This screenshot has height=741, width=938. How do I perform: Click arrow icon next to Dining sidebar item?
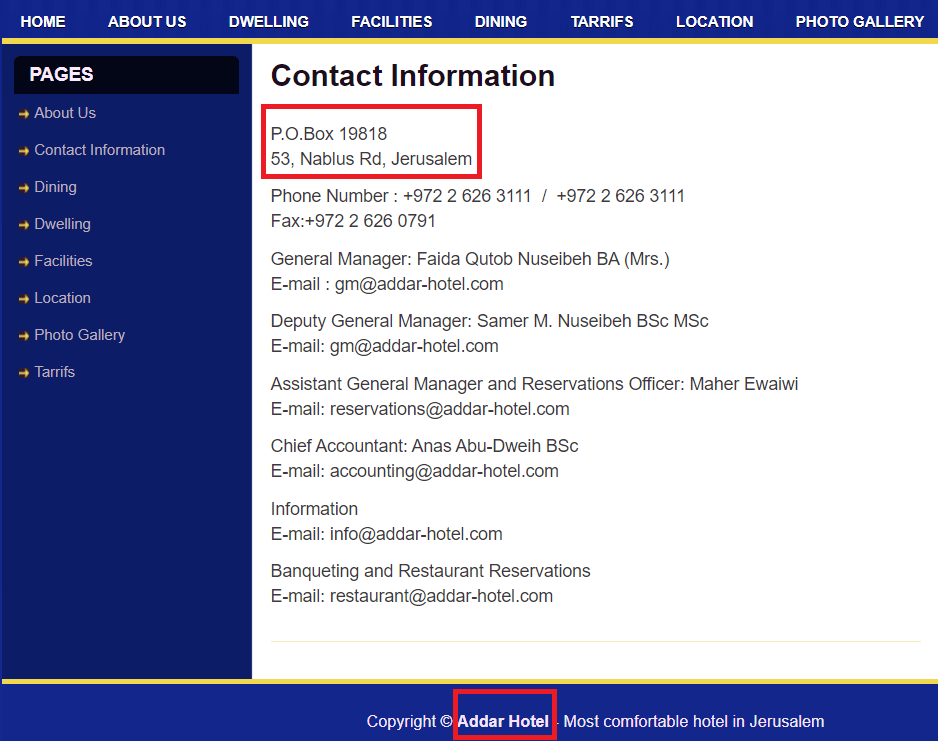pos(24,188)
